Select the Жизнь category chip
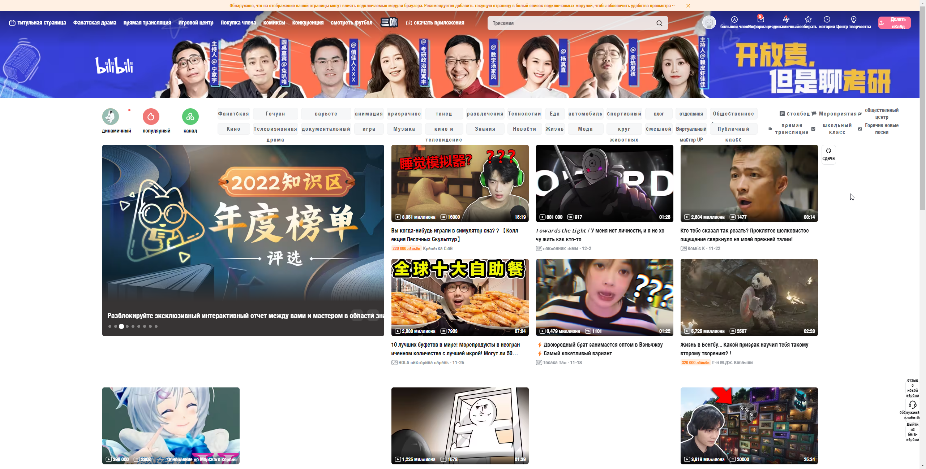Screen dimensions: 926x469 [554, 129]
